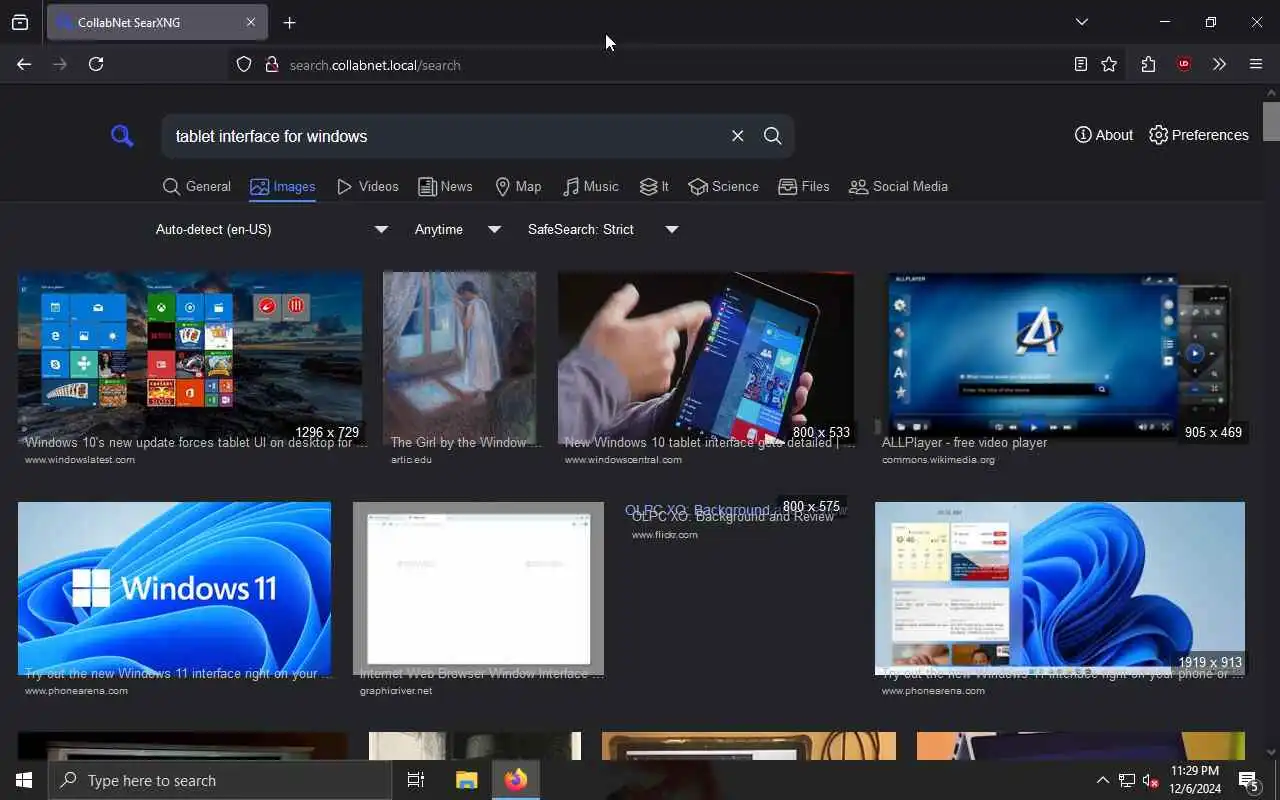Go back with the browser back arrow

click(x=24, y=64)
